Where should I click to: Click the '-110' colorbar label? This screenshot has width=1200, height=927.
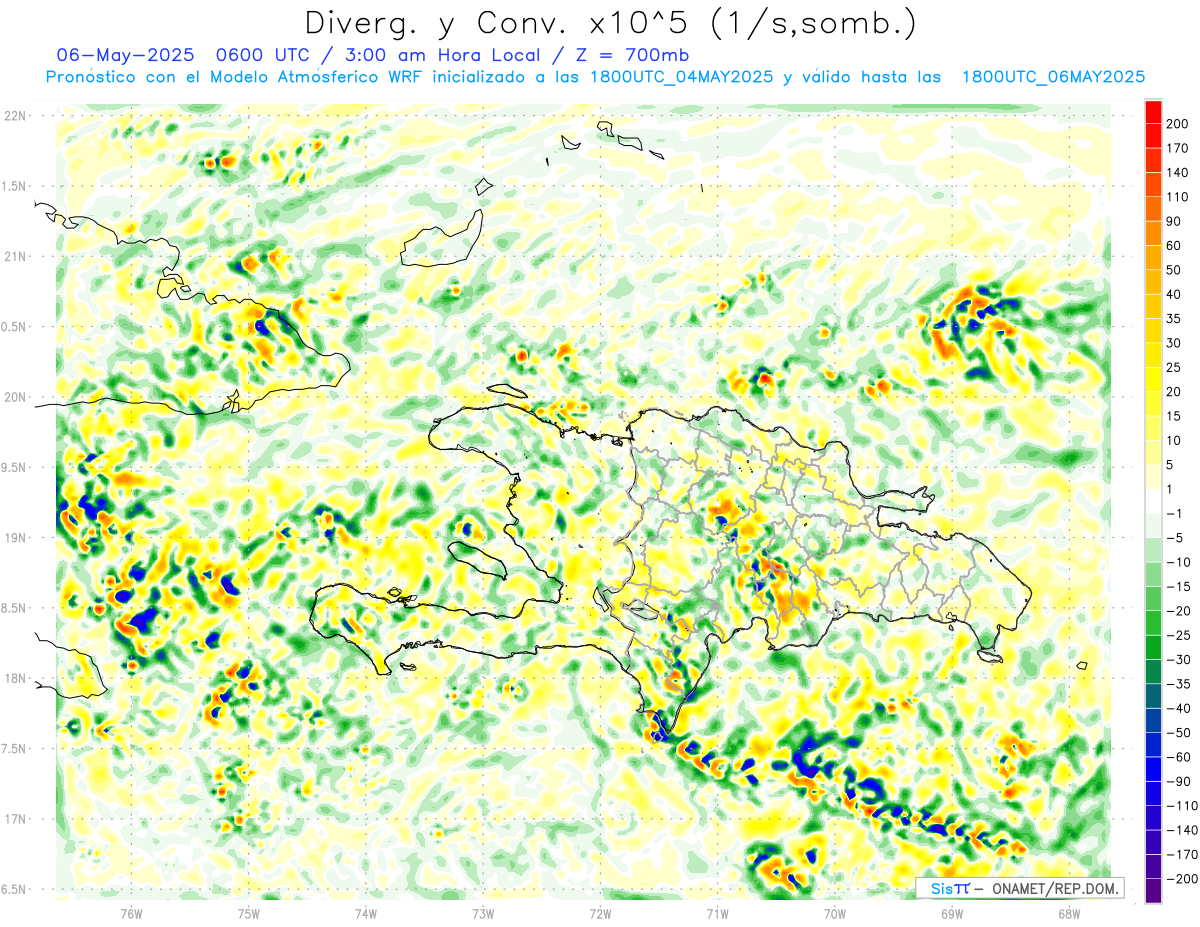click(1181, 806)
